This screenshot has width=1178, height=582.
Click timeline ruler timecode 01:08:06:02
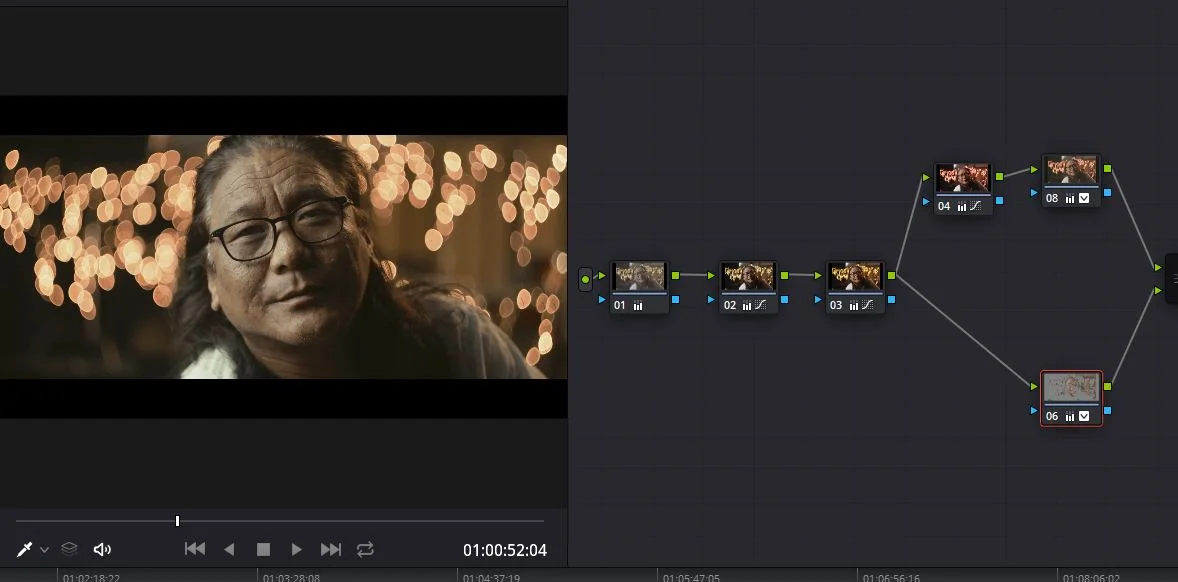[1091, 578]
